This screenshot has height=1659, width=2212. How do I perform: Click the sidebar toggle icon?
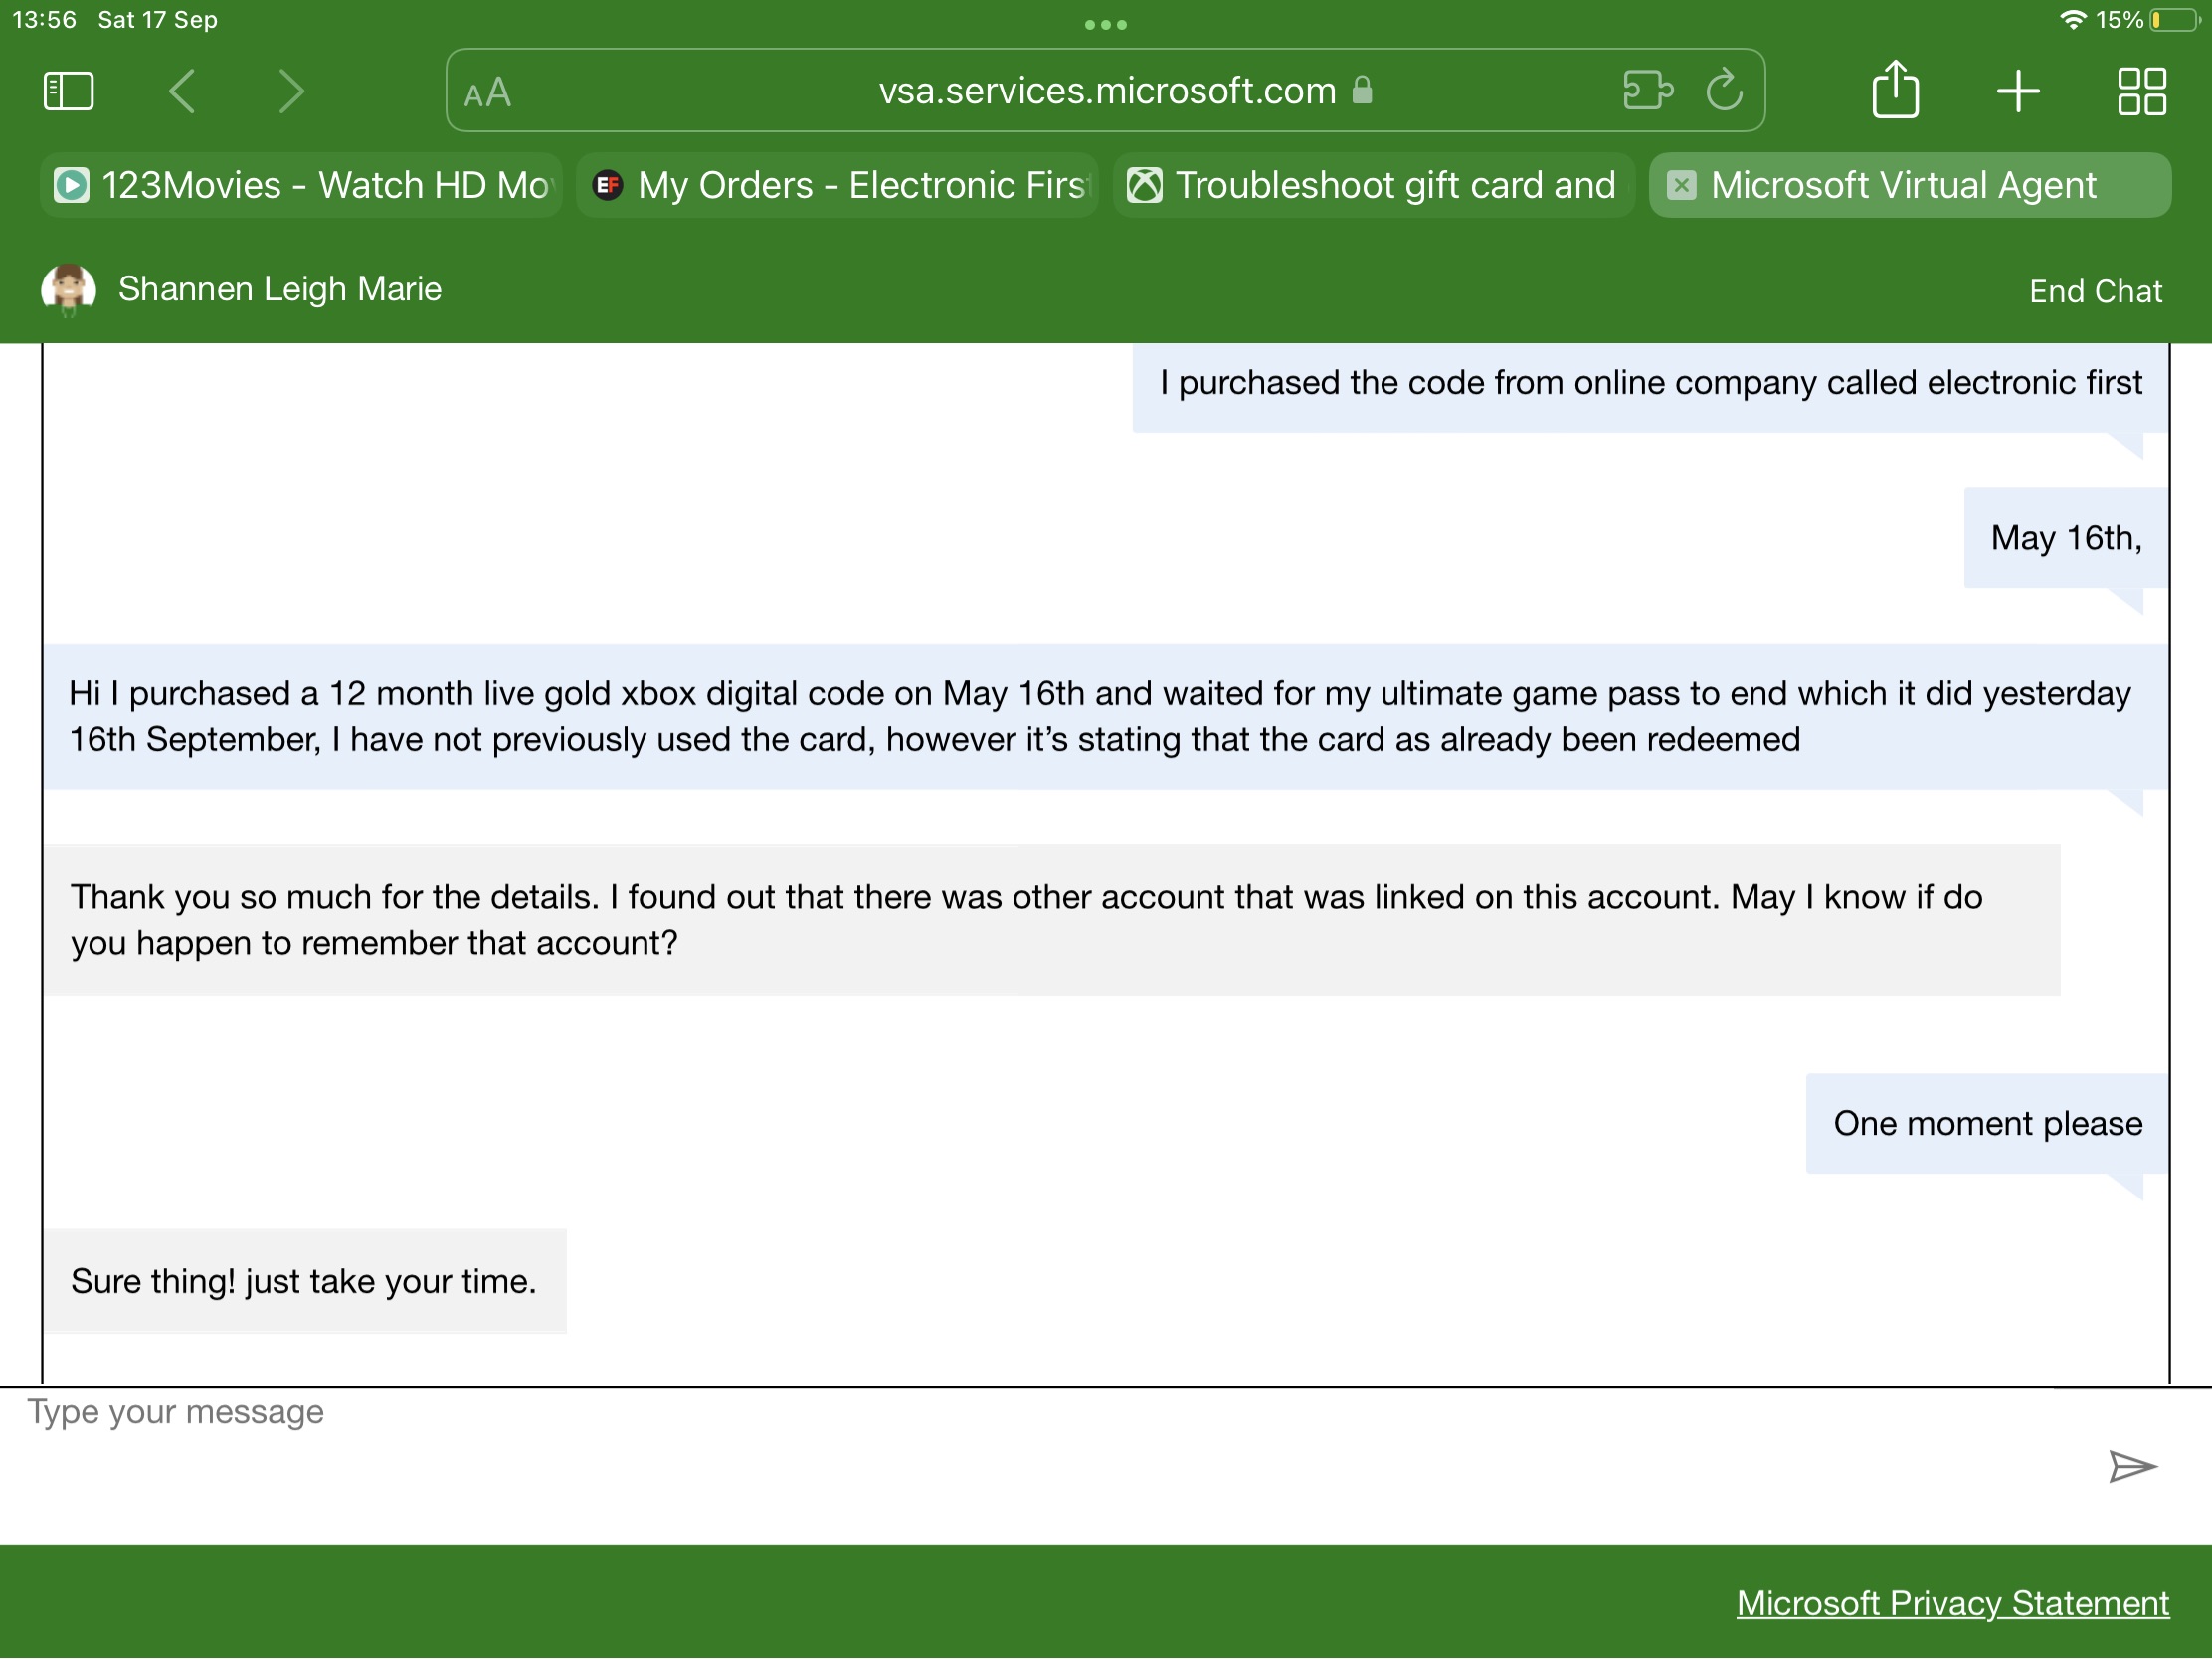tap(68, 91)
